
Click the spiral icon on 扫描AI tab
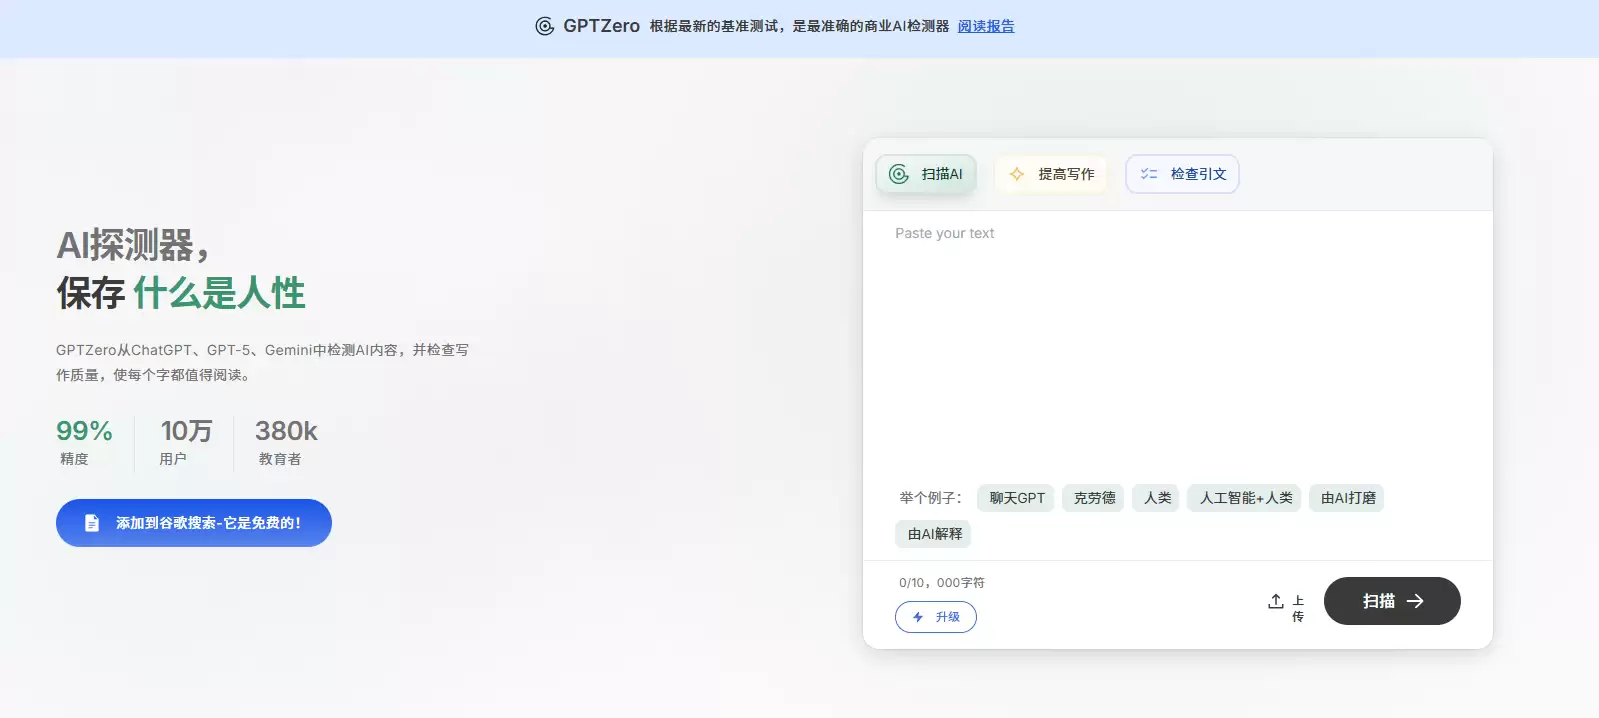click(899, 174)
